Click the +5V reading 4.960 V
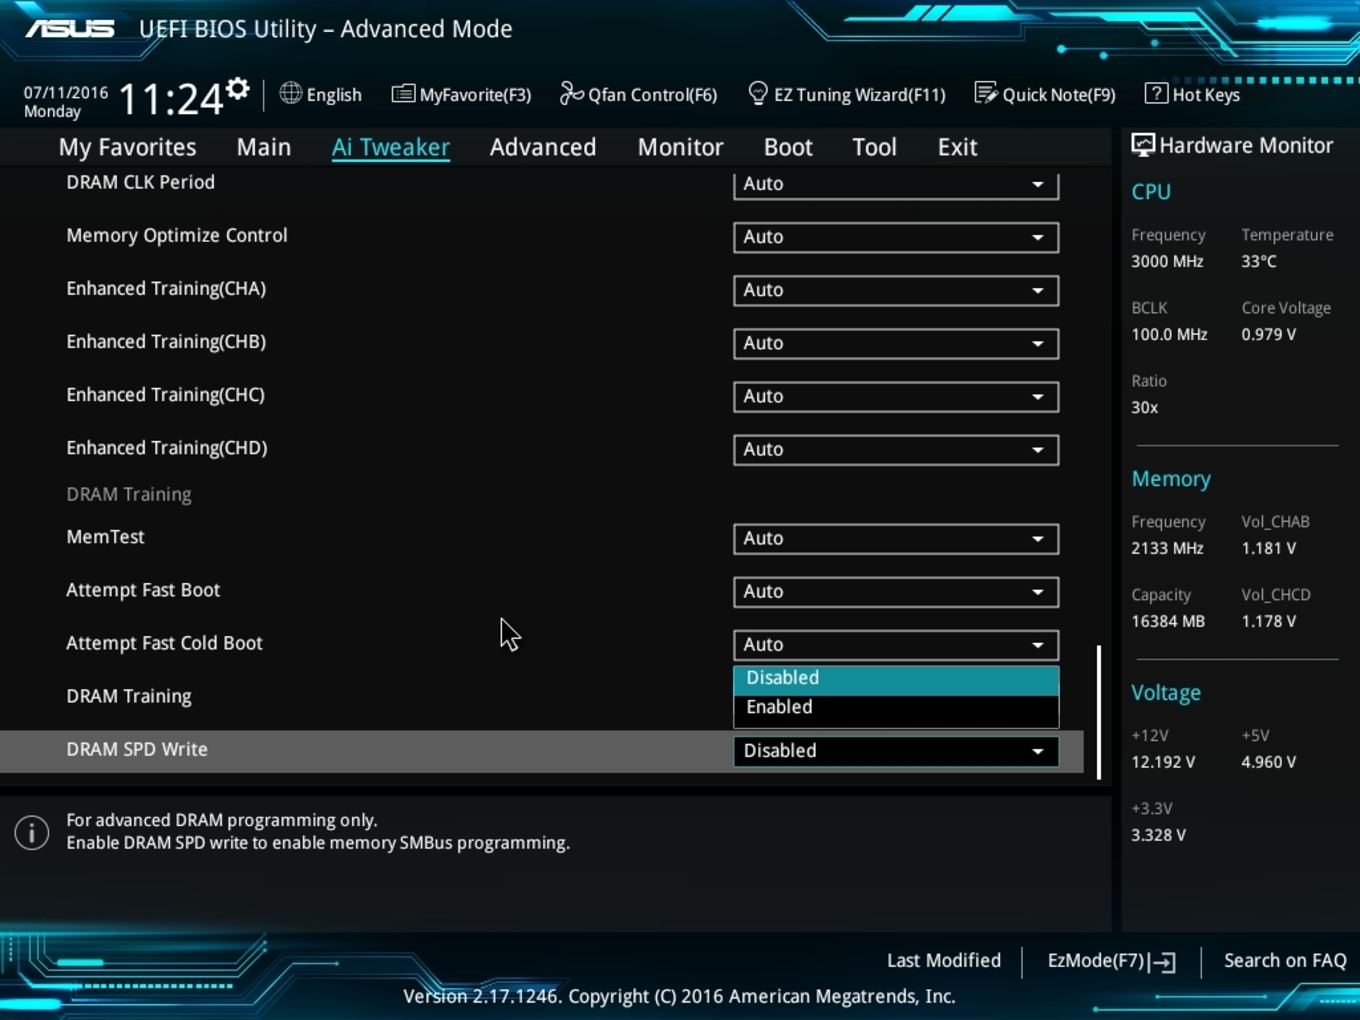Image resolution: width=1360 pixels, height=1020 pixels. tap(1269, 762)
